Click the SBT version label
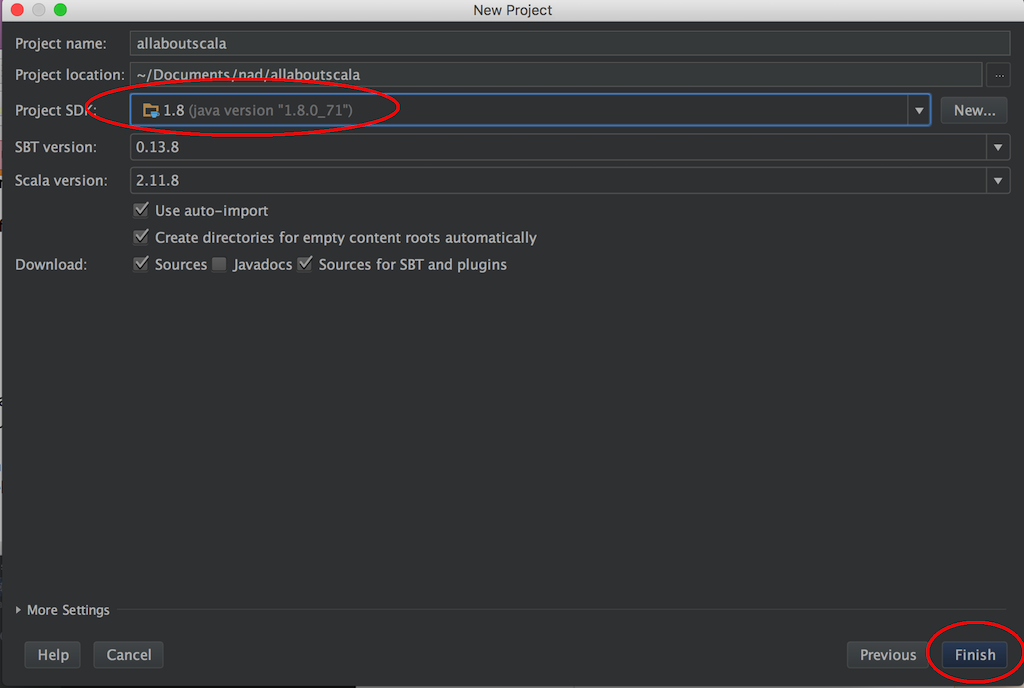This screenshot has height=688, width=1024. [56, 147]
